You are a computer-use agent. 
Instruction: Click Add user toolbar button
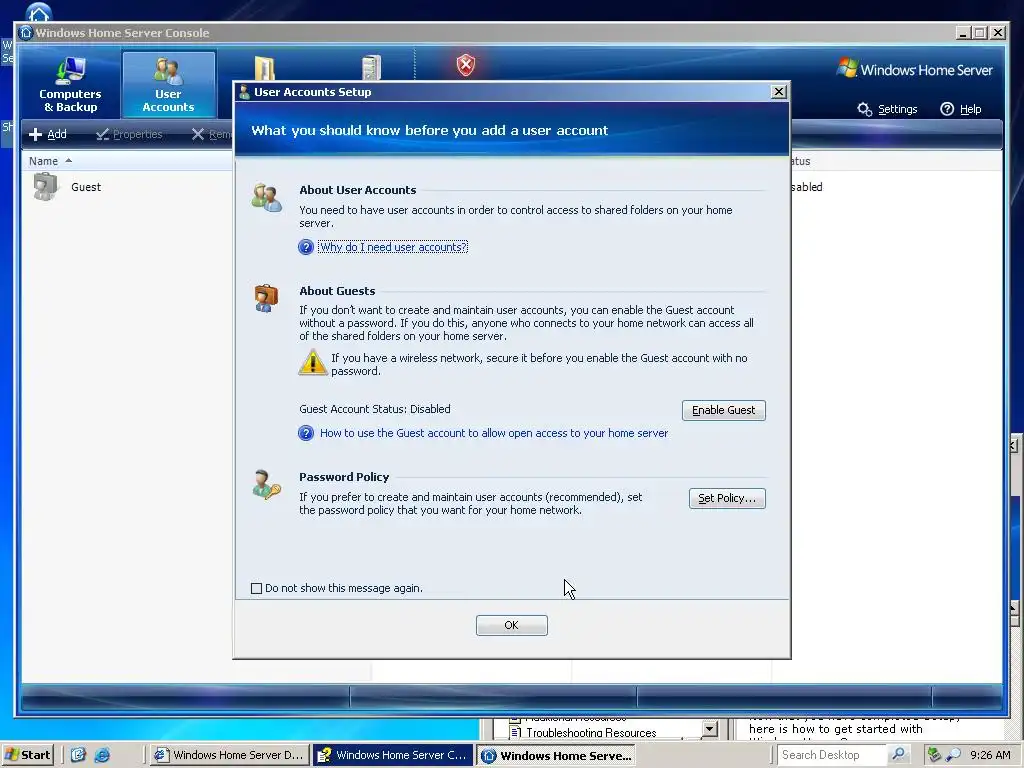[48, 134]
